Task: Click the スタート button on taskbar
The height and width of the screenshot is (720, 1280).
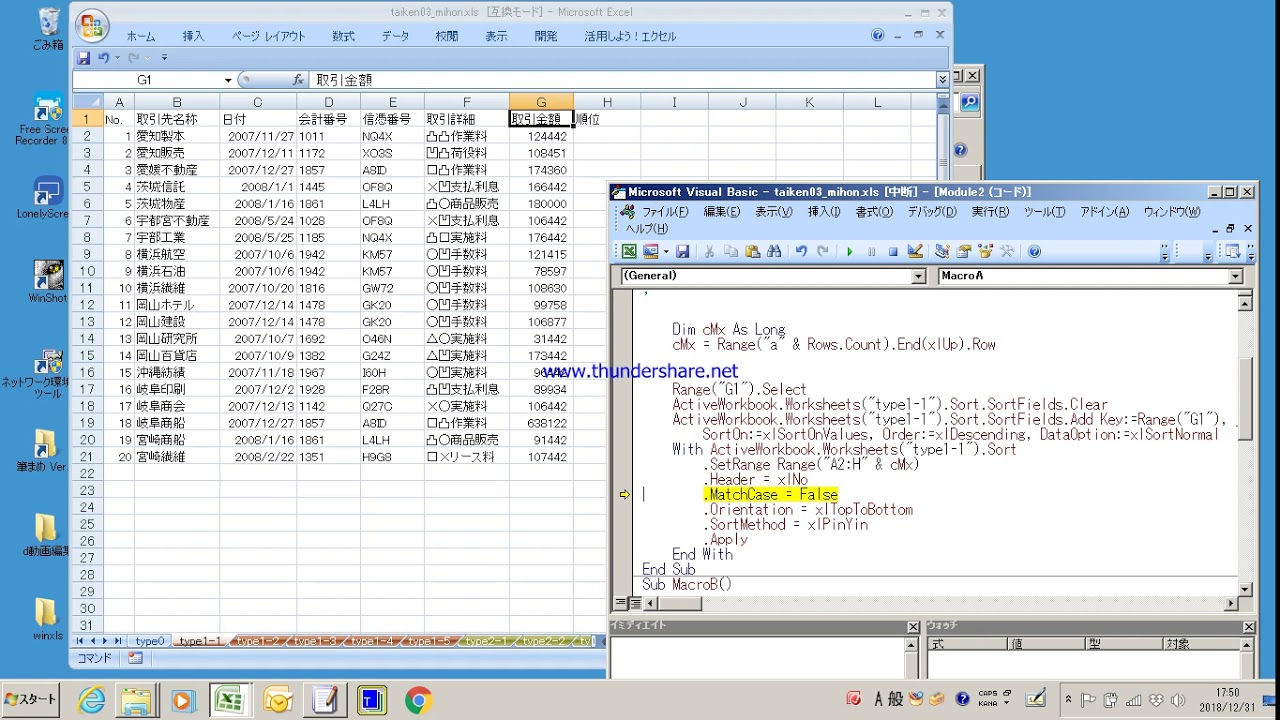Action: point(31,699)
